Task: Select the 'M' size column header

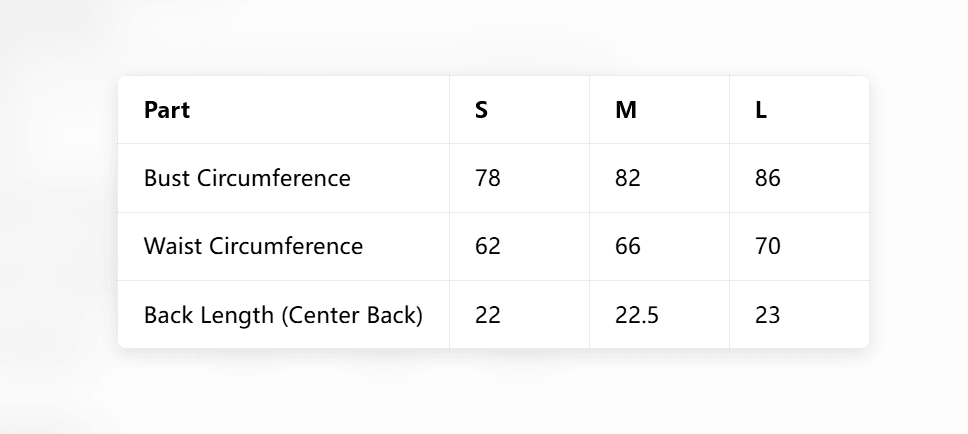Action: [x=626, y=110]
